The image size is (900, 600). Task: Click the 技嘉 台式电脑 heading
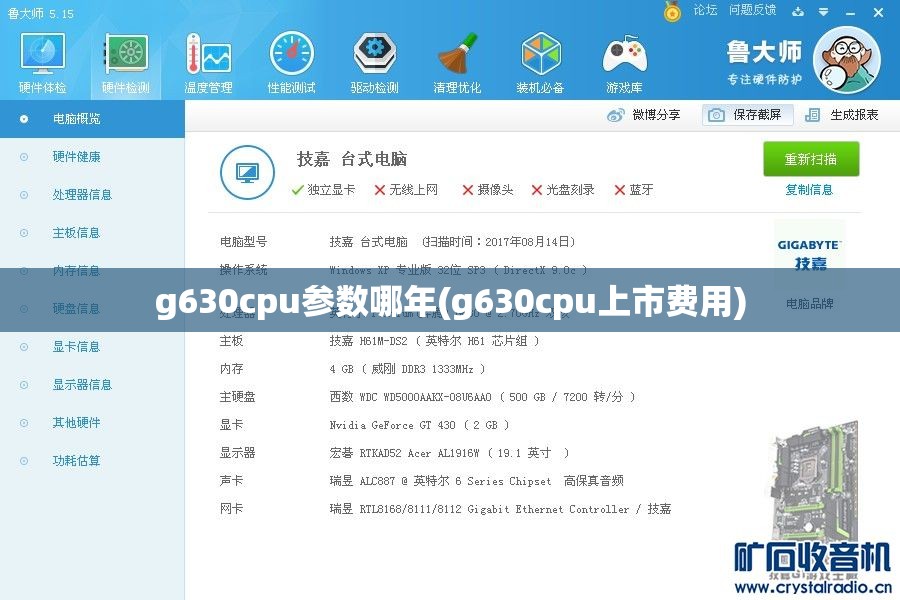click(352, 159)
